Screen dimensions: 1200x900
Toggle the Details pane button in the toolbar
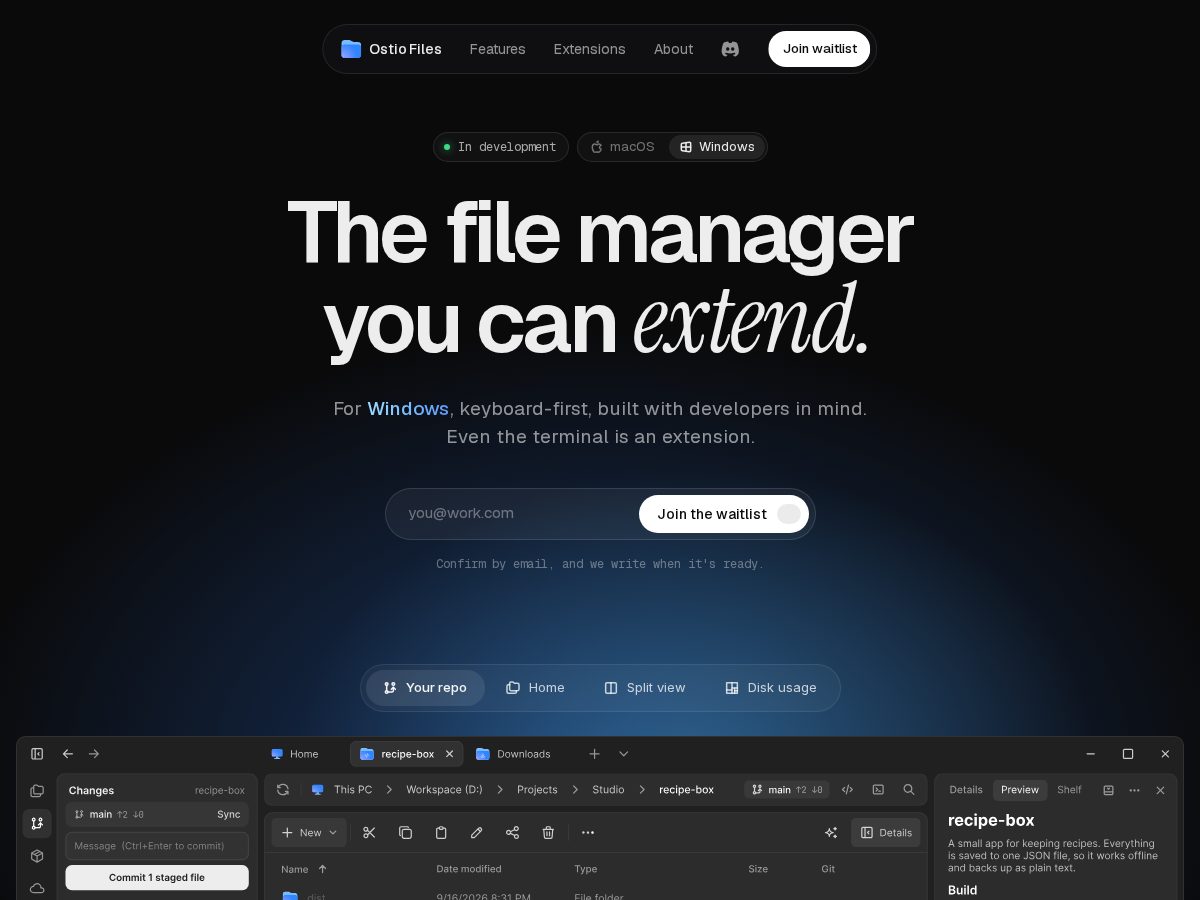pos(886,832)
